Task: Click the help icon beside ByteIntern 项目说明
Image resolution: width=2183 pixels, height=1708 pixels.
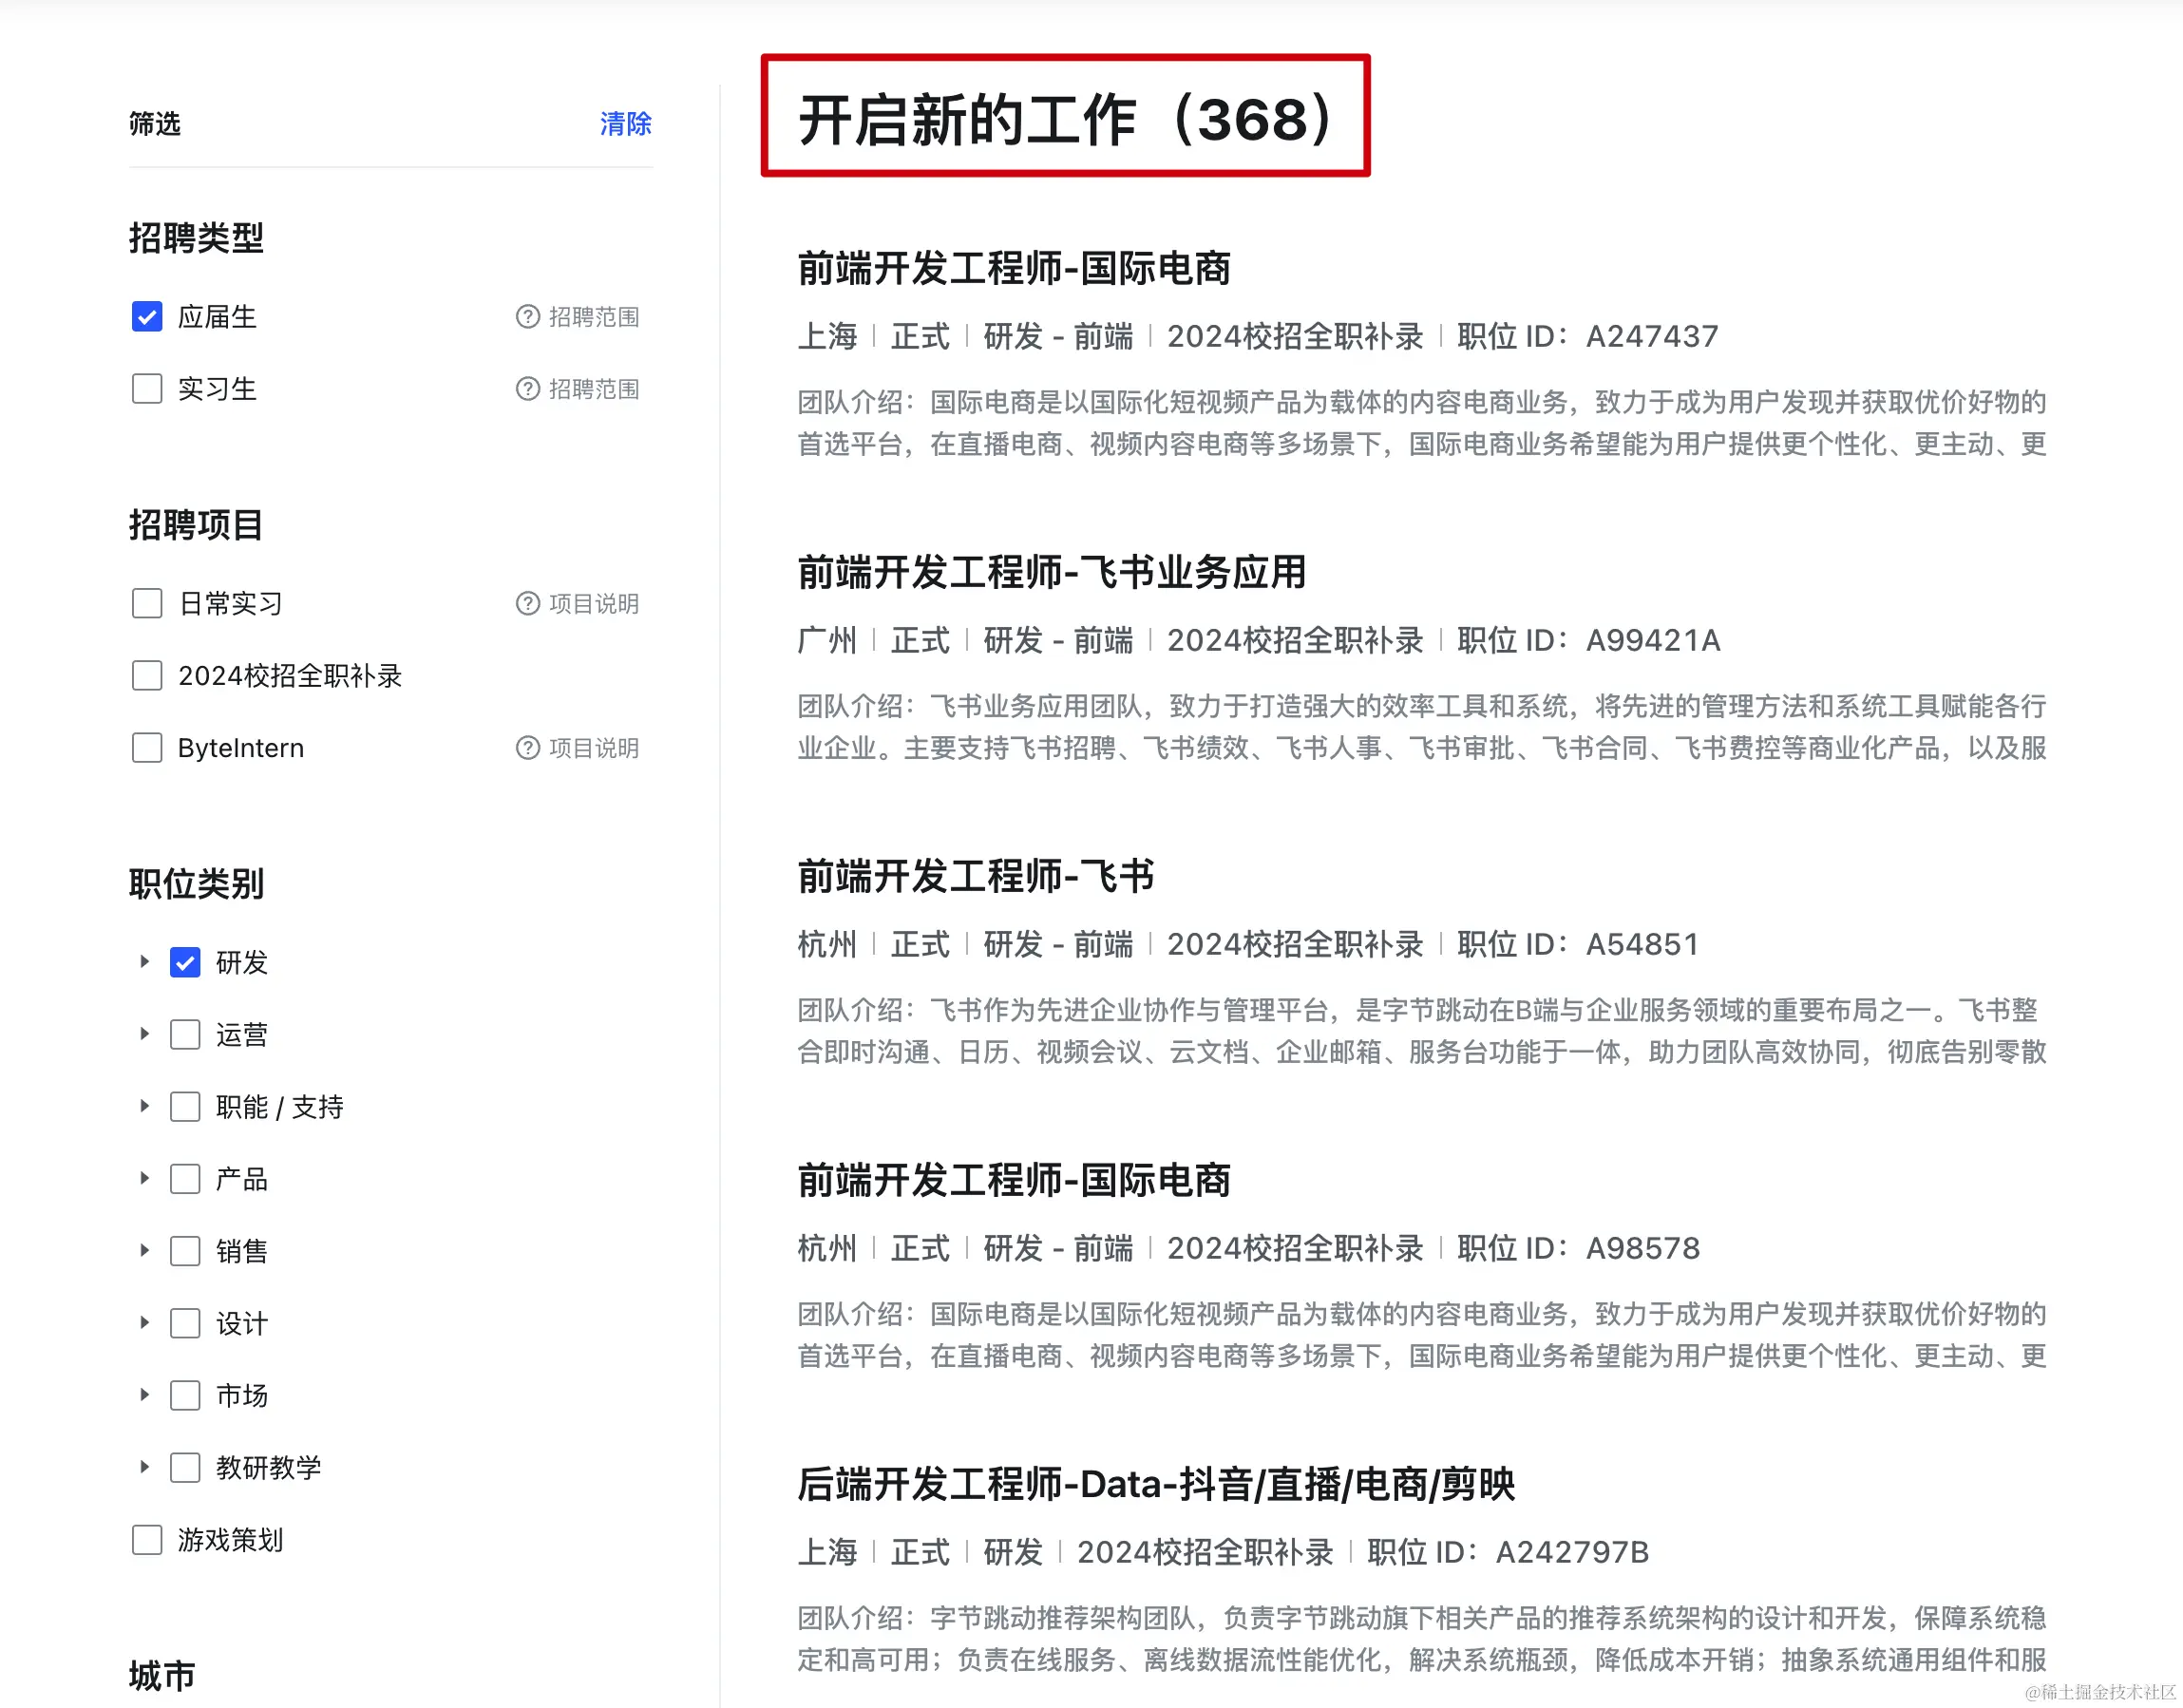Action: pyautogui.click(x=527, y=748)
